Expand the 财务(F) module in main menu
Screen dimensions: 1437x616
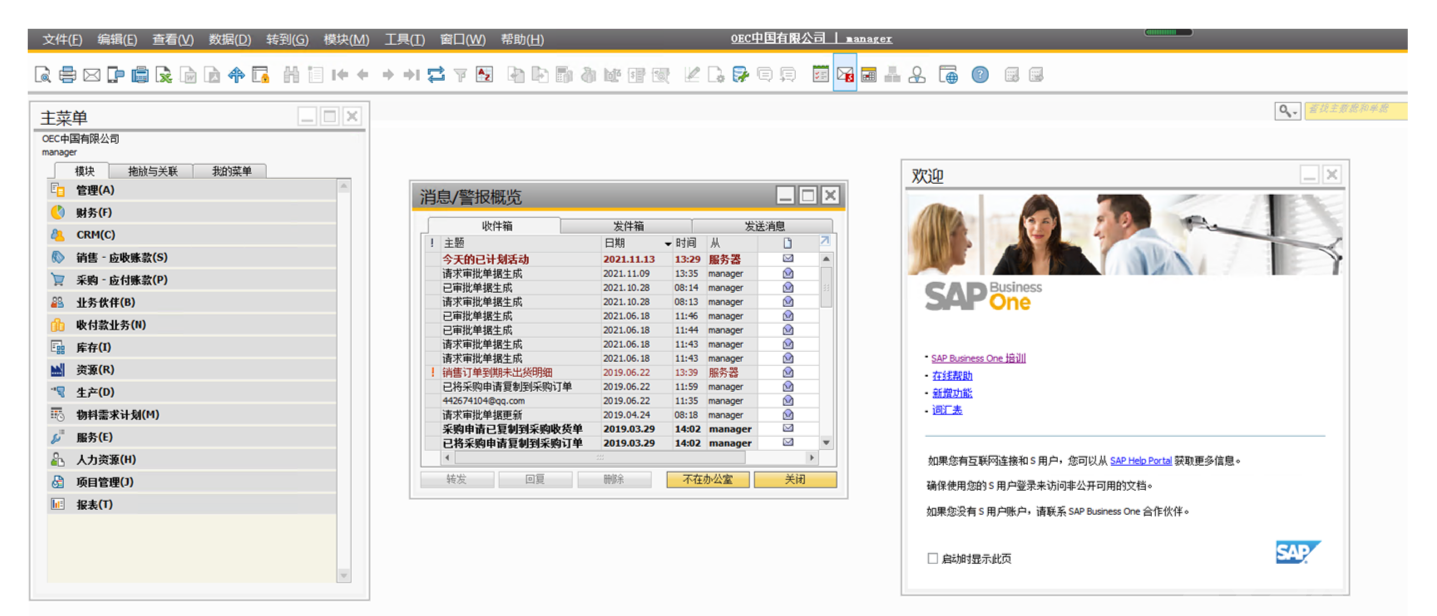click(94, 213)
